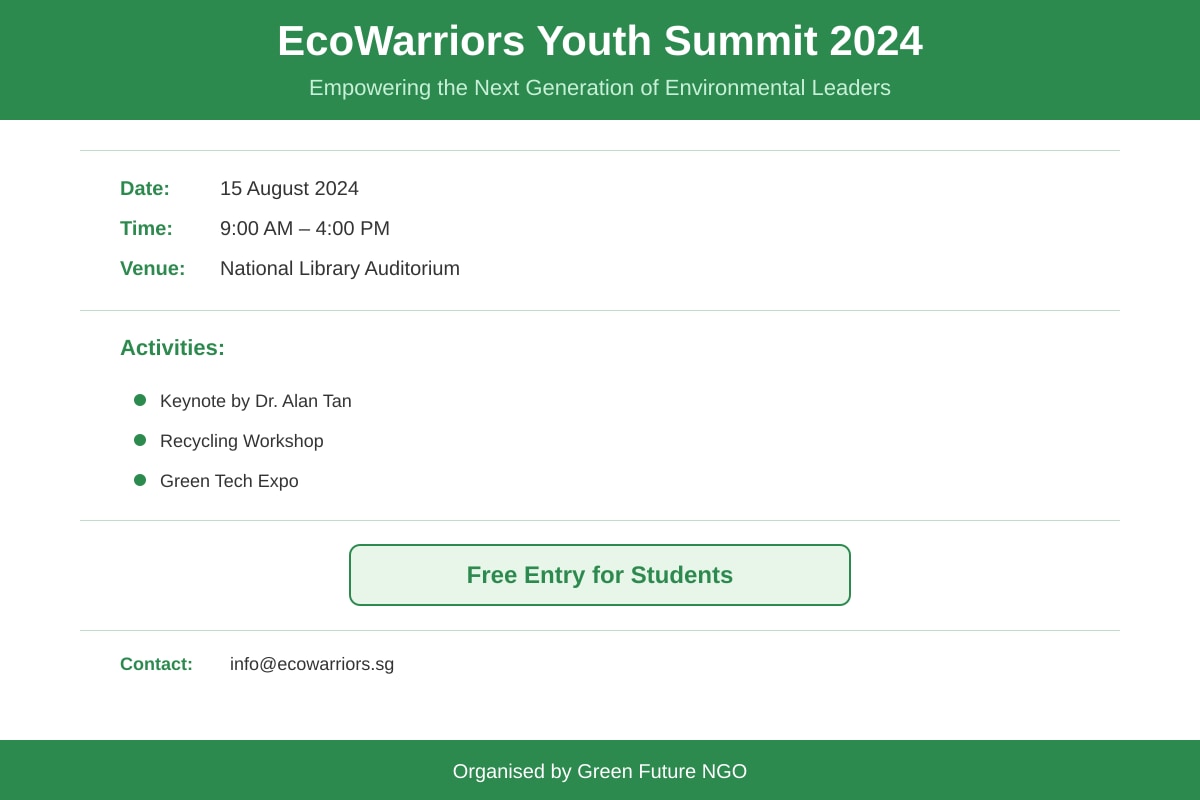Select the 15 August 2024 date text
This screenshot has height=800, width=1200.
(x=289, y=188)
